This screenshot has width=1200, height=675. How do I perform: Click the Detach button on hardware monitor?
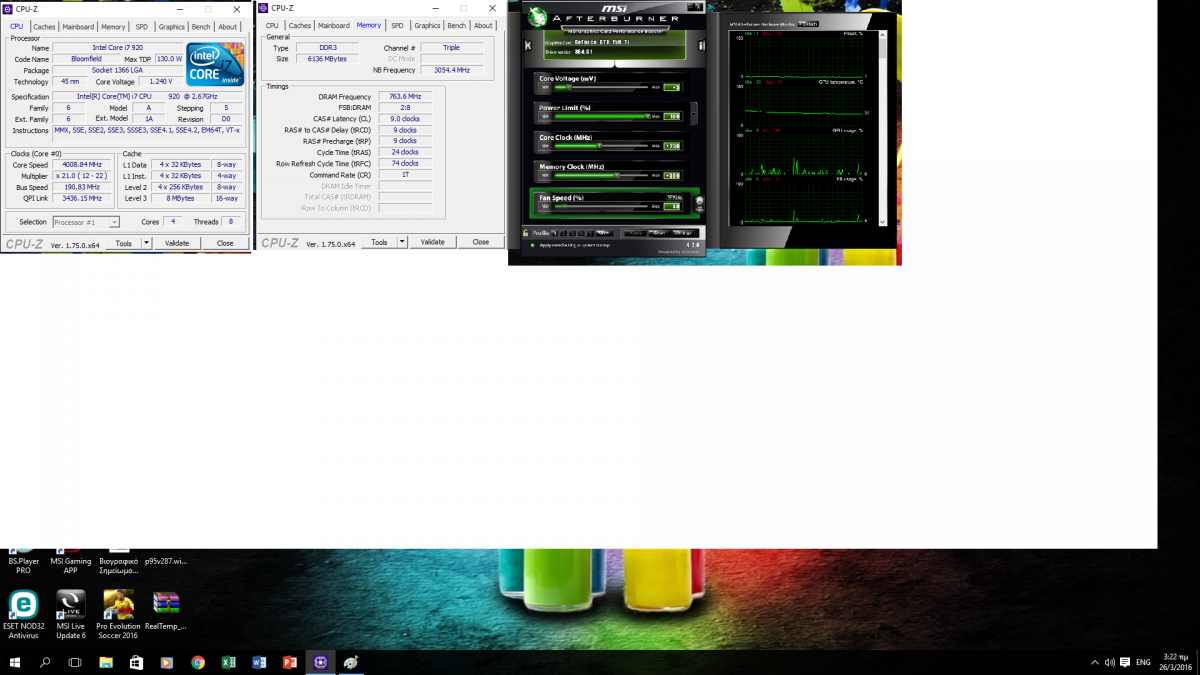click(x=809, y=23)
